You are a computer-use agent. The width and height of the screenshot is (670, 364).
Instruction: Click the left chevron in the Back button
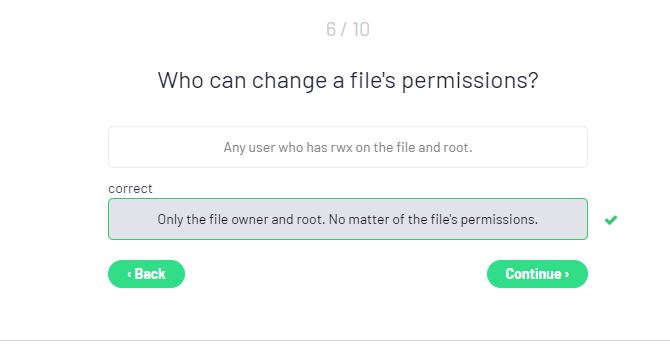click(x=129, y=274)
